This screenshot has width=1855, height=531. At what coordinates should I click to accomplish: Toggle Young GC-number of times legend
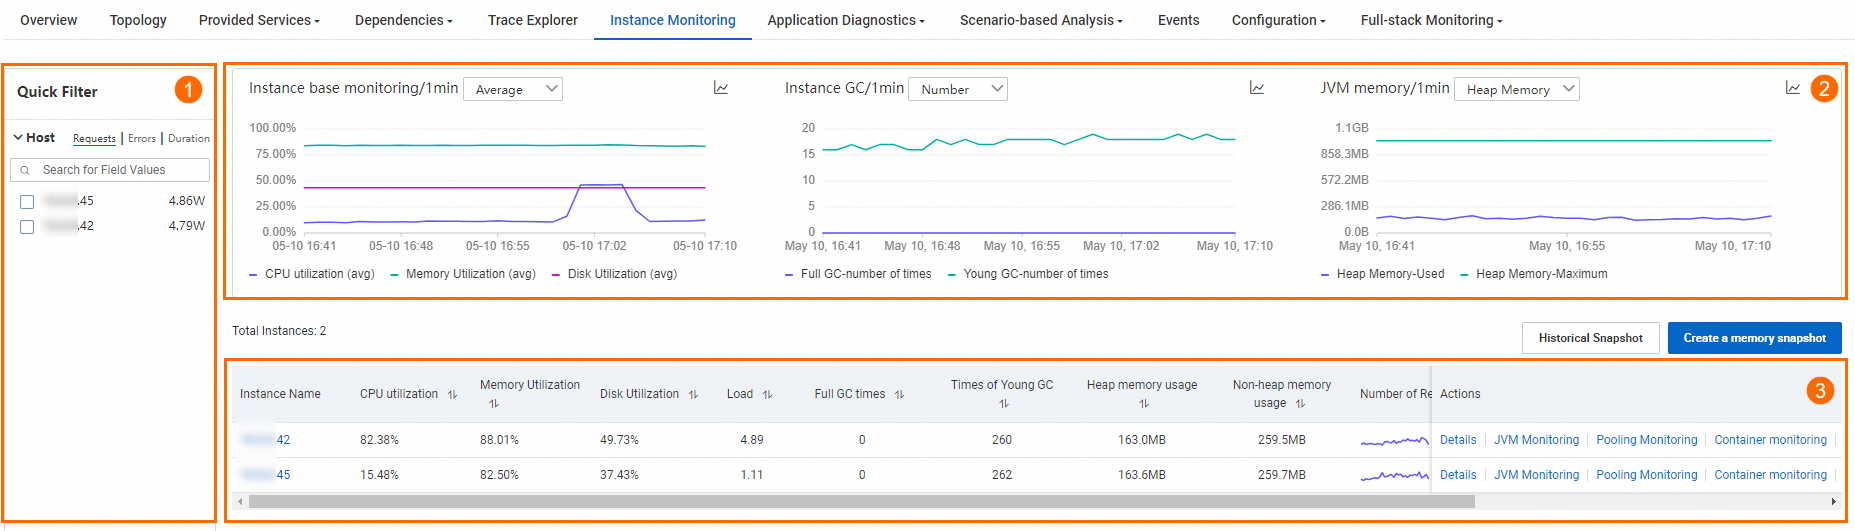coord(1027,274)
